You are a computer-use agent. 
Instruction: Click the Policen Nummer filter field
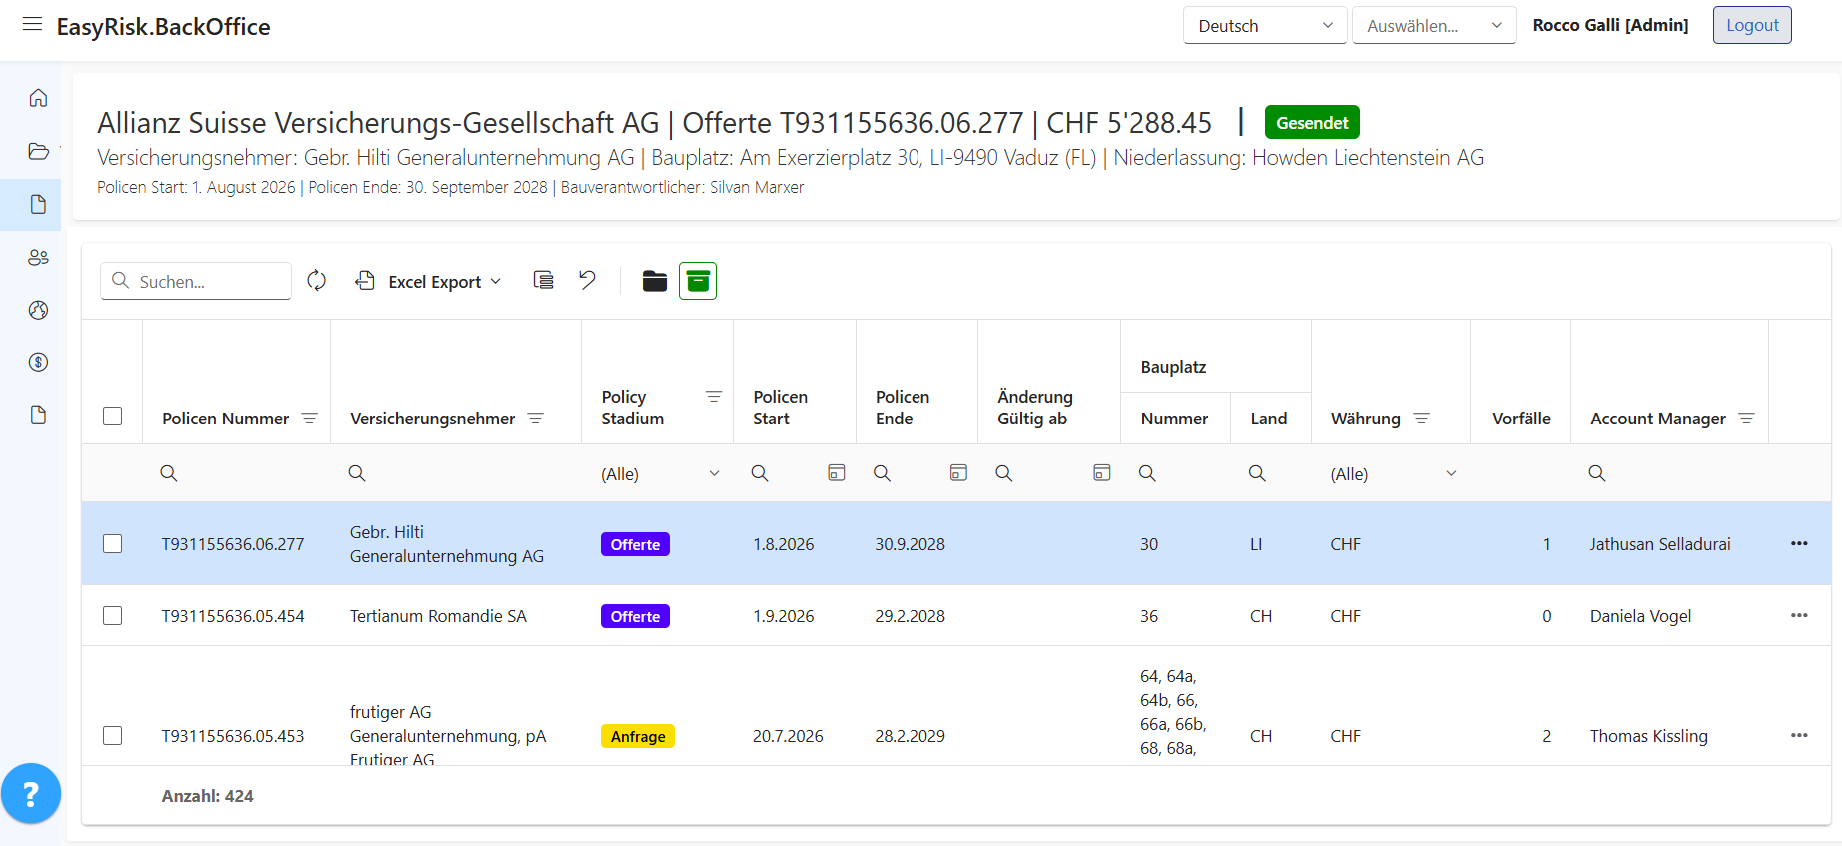coord(236,473)
